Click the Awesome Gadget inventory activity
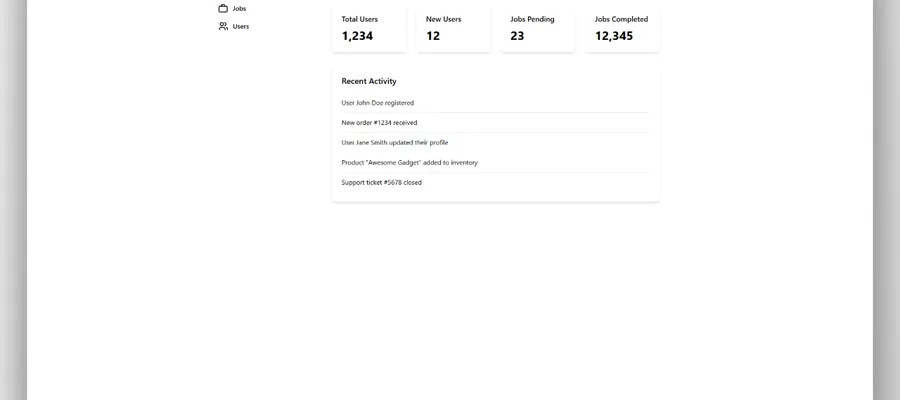 [410, 162]
